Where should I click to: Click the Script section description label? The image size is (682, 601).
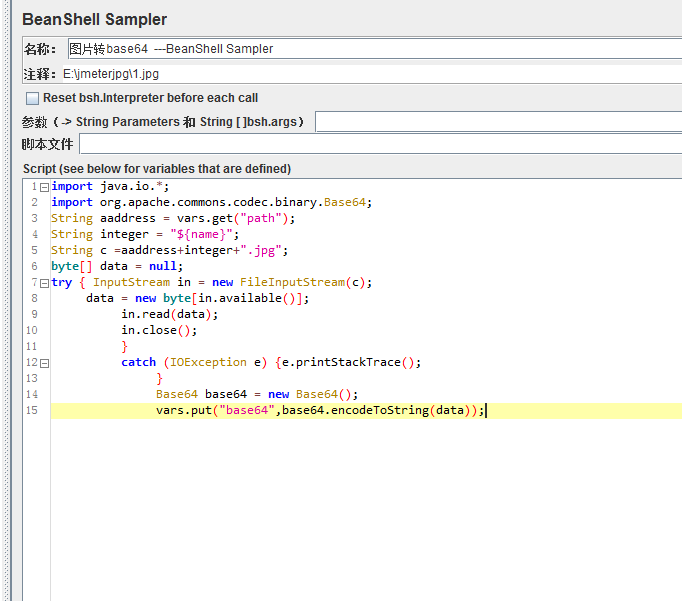pos(157,169)
